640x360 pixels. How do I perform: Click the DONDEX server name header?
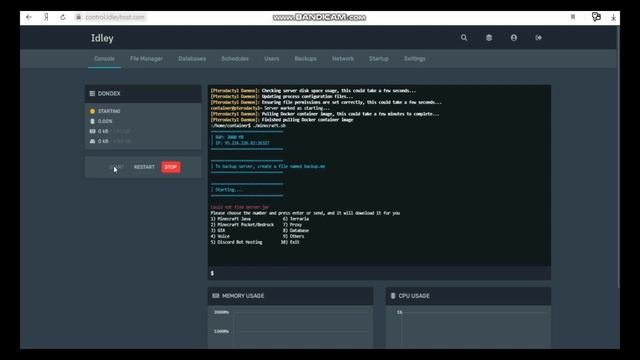tap(109, 93)
